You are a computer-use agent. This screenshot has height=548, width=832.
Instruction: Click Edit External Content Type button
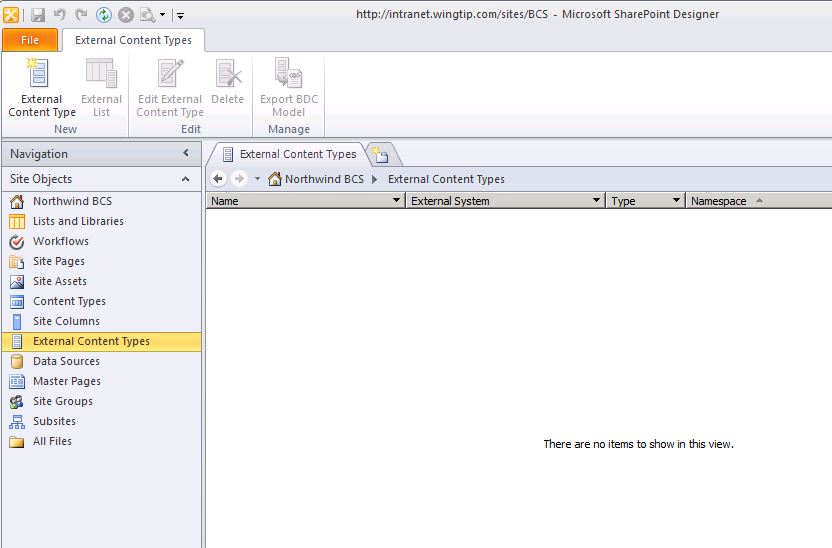[170, 88]
